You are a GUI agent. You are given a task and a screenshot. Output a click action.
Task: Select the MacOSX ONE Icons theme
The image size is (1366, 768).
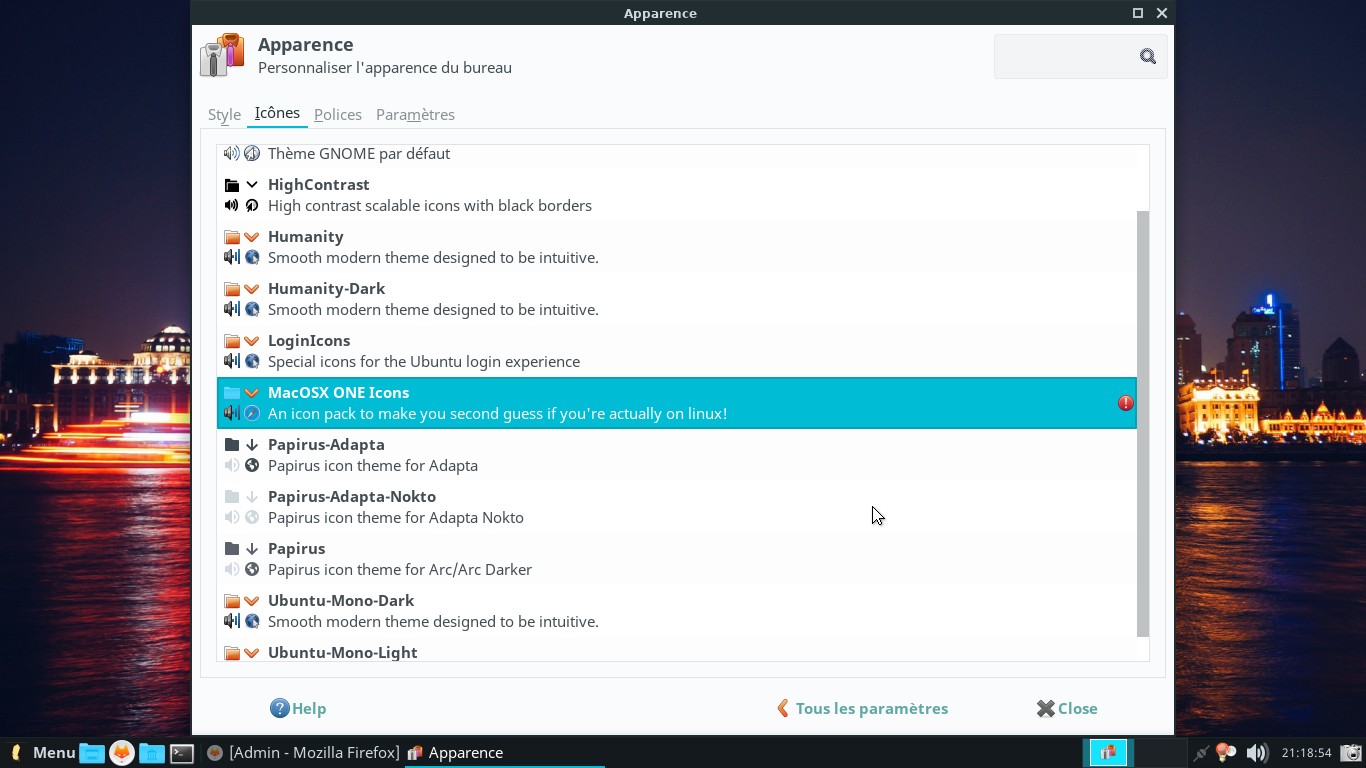click(677, 403)
